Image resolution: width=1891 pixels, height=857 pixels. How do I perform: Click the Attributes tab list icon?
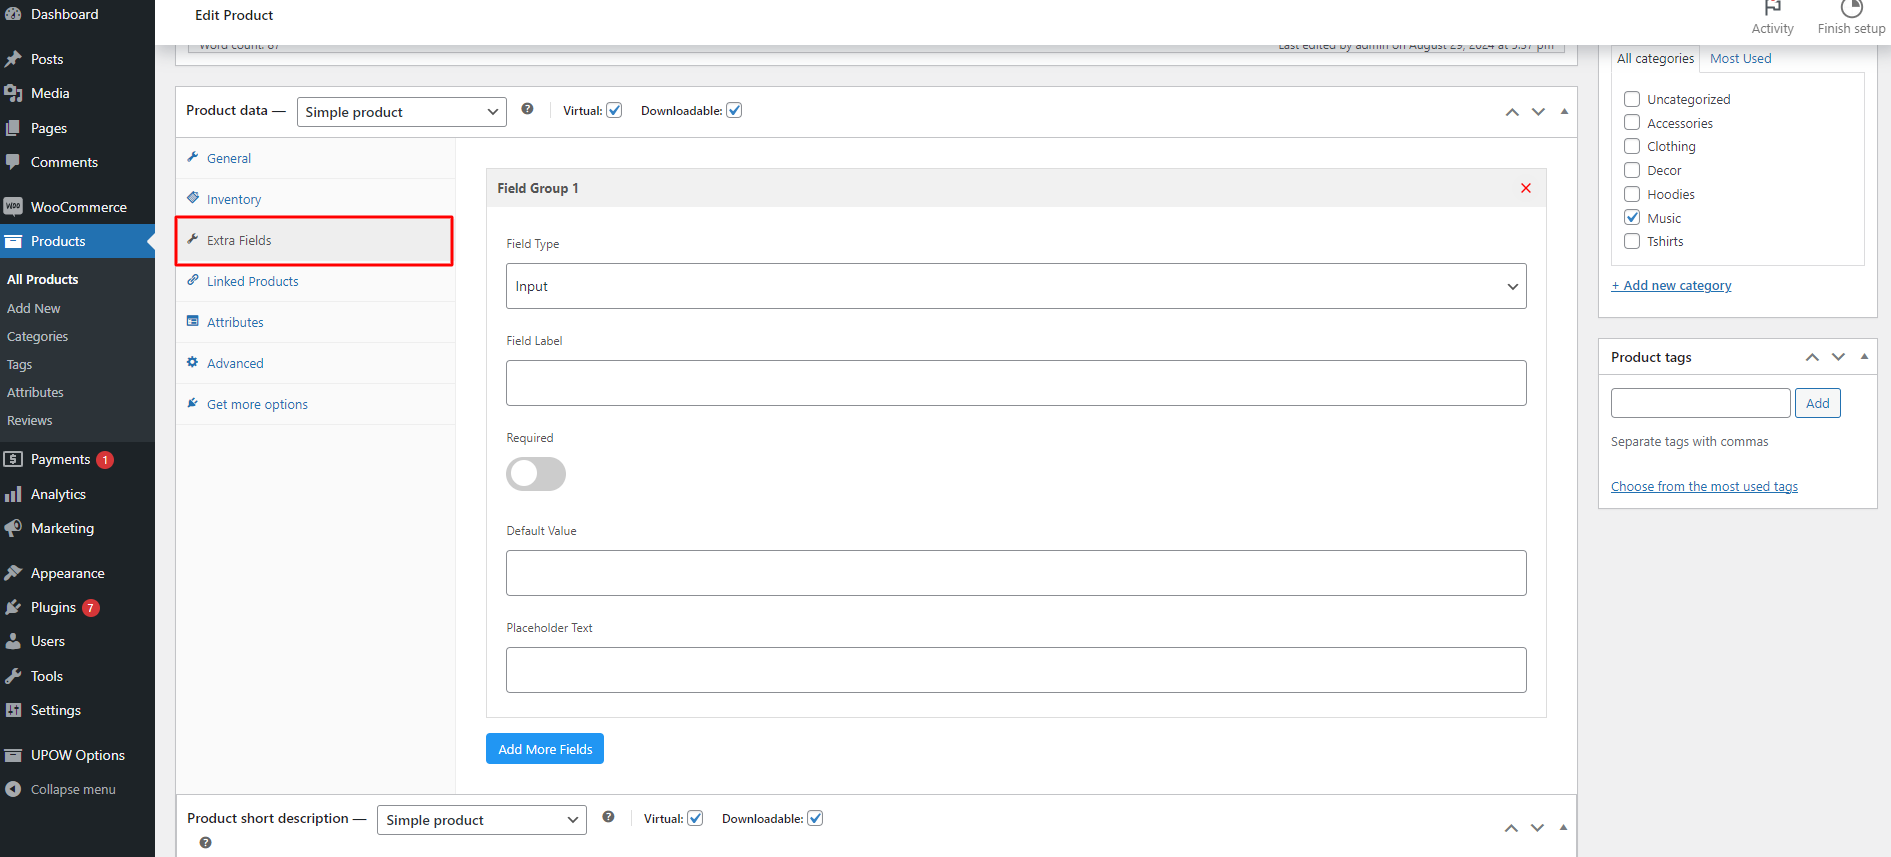pyautogui.click(x=193, y=321)
